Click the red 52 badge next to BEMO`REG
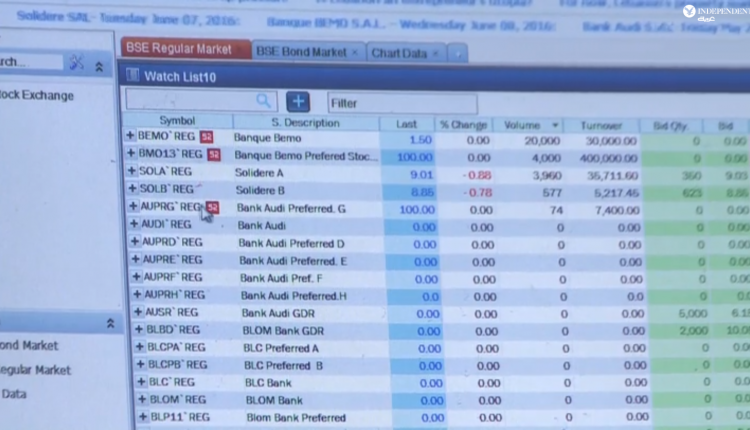Screen dimensions: 750x430 click(206, 136)
